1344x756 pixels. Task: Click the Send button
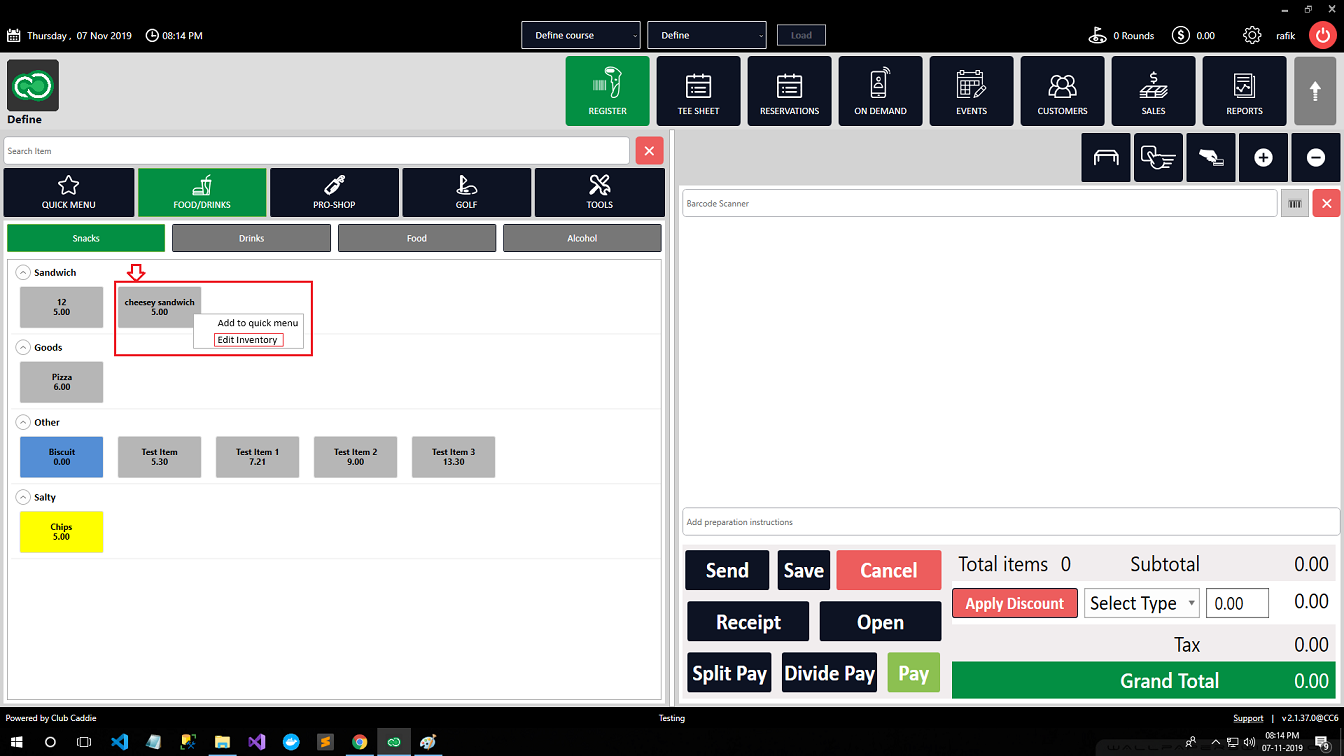point(727,570)
